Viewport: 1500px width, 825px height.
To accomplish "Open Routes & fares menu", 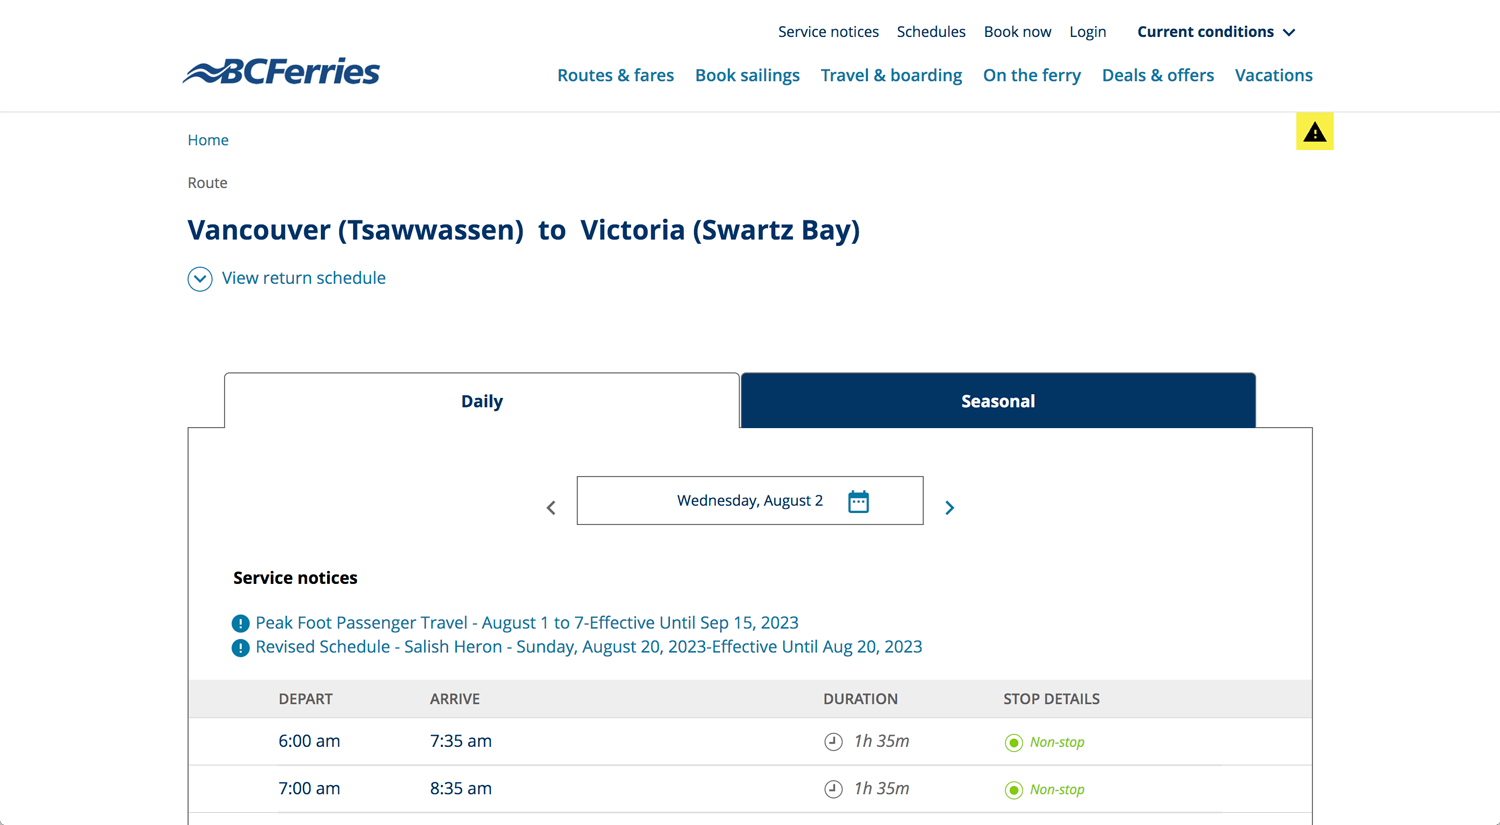I will [615, 75].
